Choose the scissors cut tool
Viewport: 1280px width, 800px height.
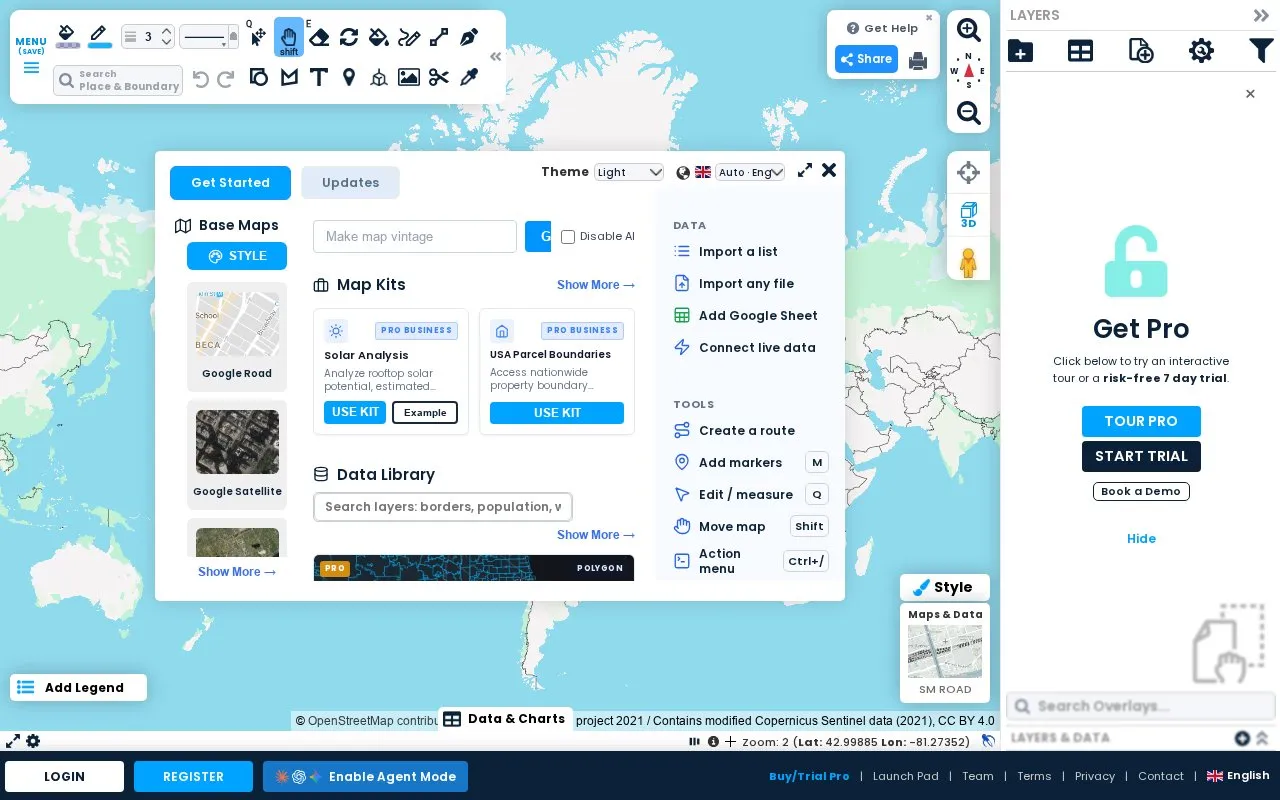click(439, 77)
